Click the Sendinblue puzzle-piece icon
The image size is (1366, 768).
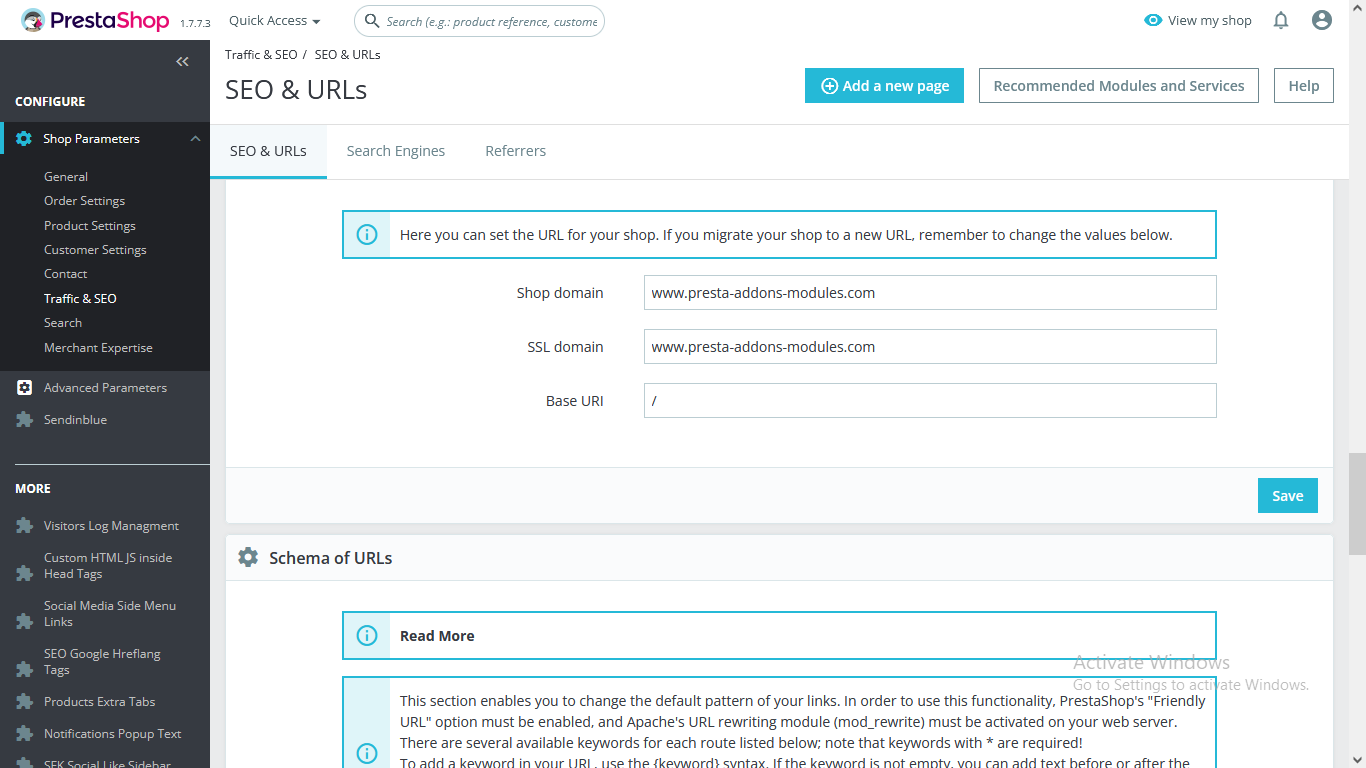[24, 420]
